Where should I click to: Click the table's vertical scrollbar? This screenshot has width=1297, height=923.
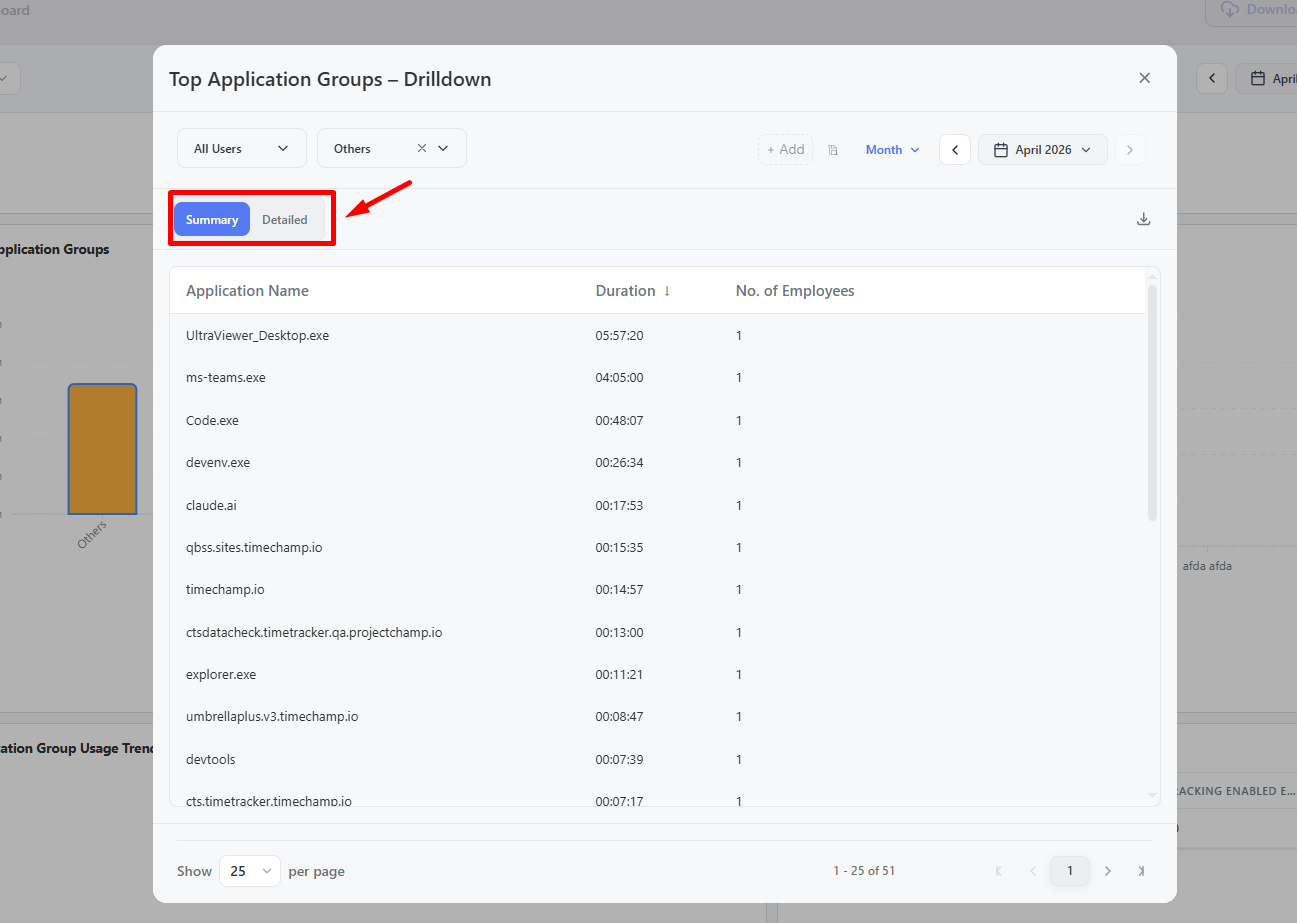[x=1152, y=402]
